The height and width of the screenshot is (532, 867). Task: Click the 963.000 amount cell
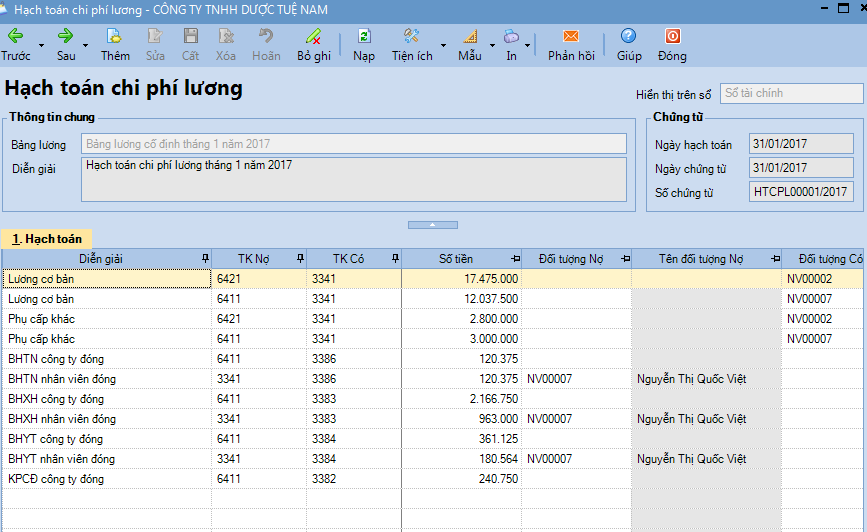[462, 419]
